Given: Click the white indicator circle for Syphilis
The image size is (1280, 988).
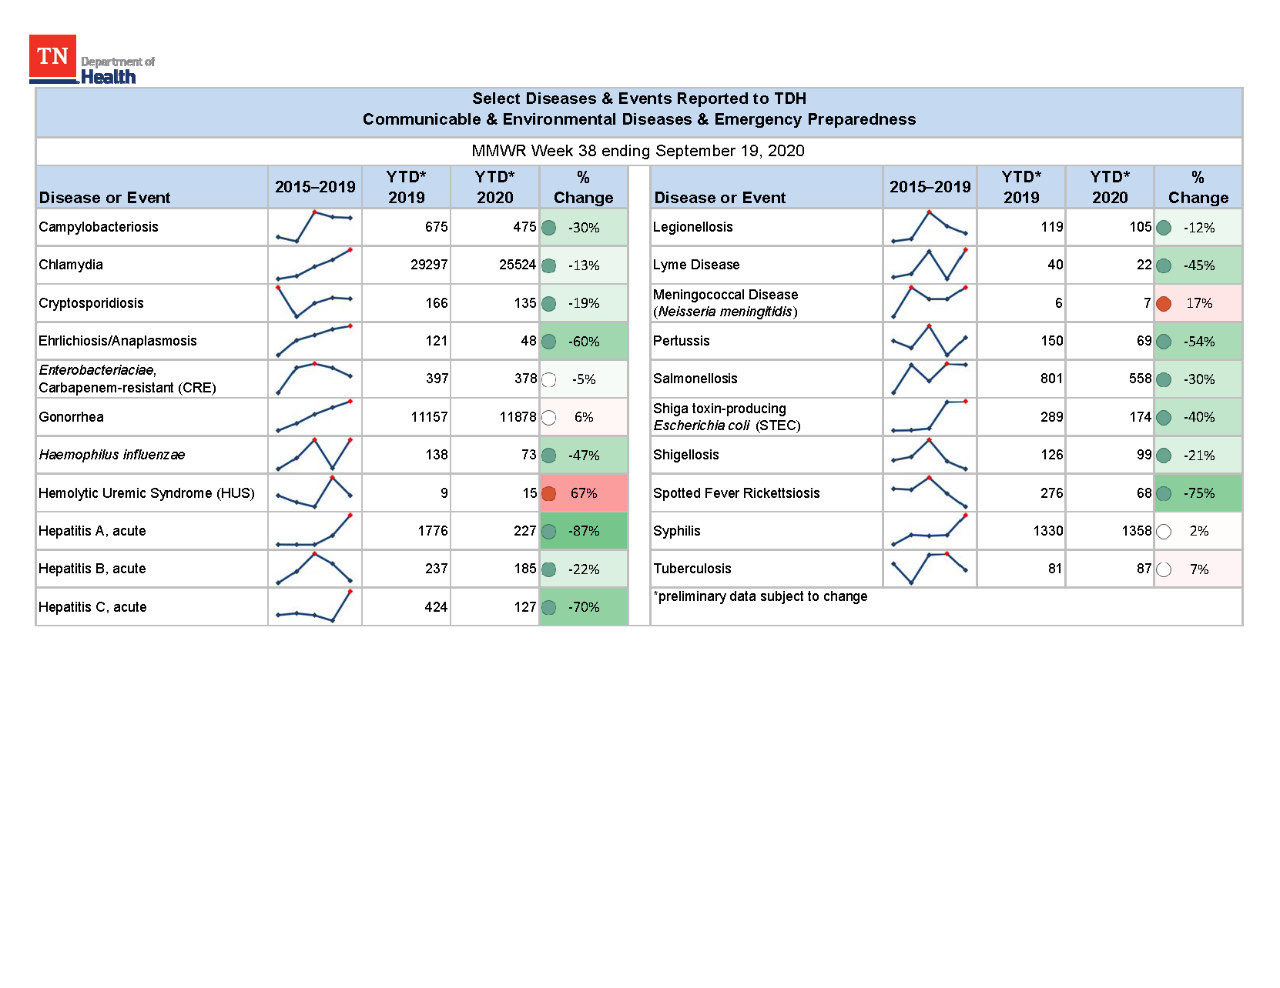Looking at the screenshot, I should coord(1164,532).
